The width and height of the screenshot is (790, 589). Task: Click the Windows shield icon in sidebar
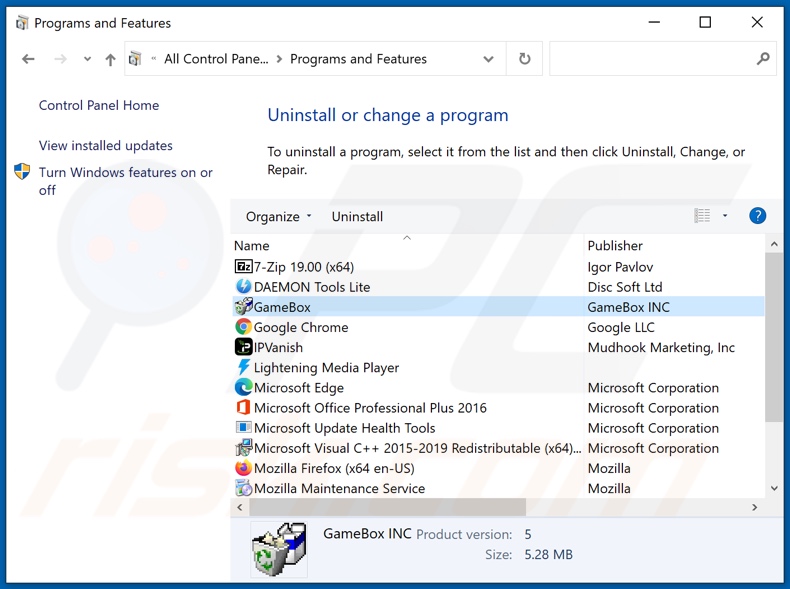pos(22,172)
